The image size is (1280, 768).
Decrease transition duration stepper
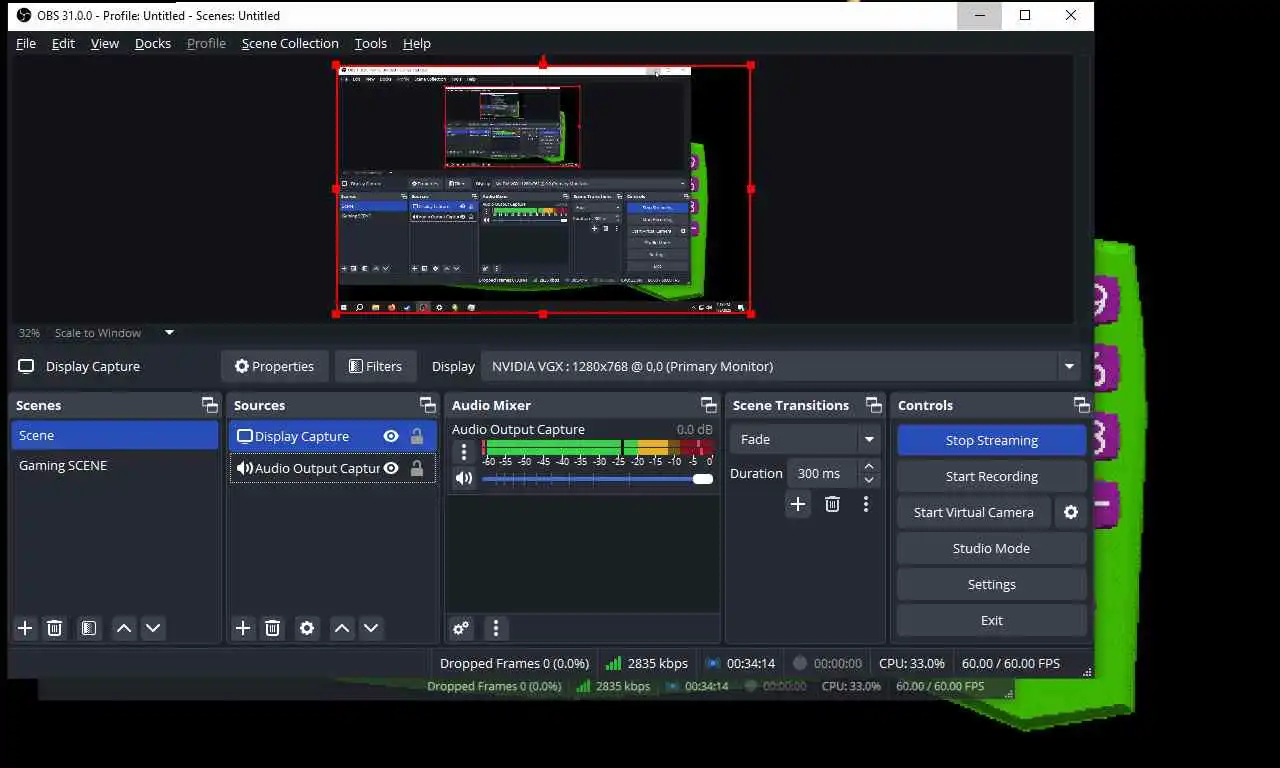click(x=869, y=481)
